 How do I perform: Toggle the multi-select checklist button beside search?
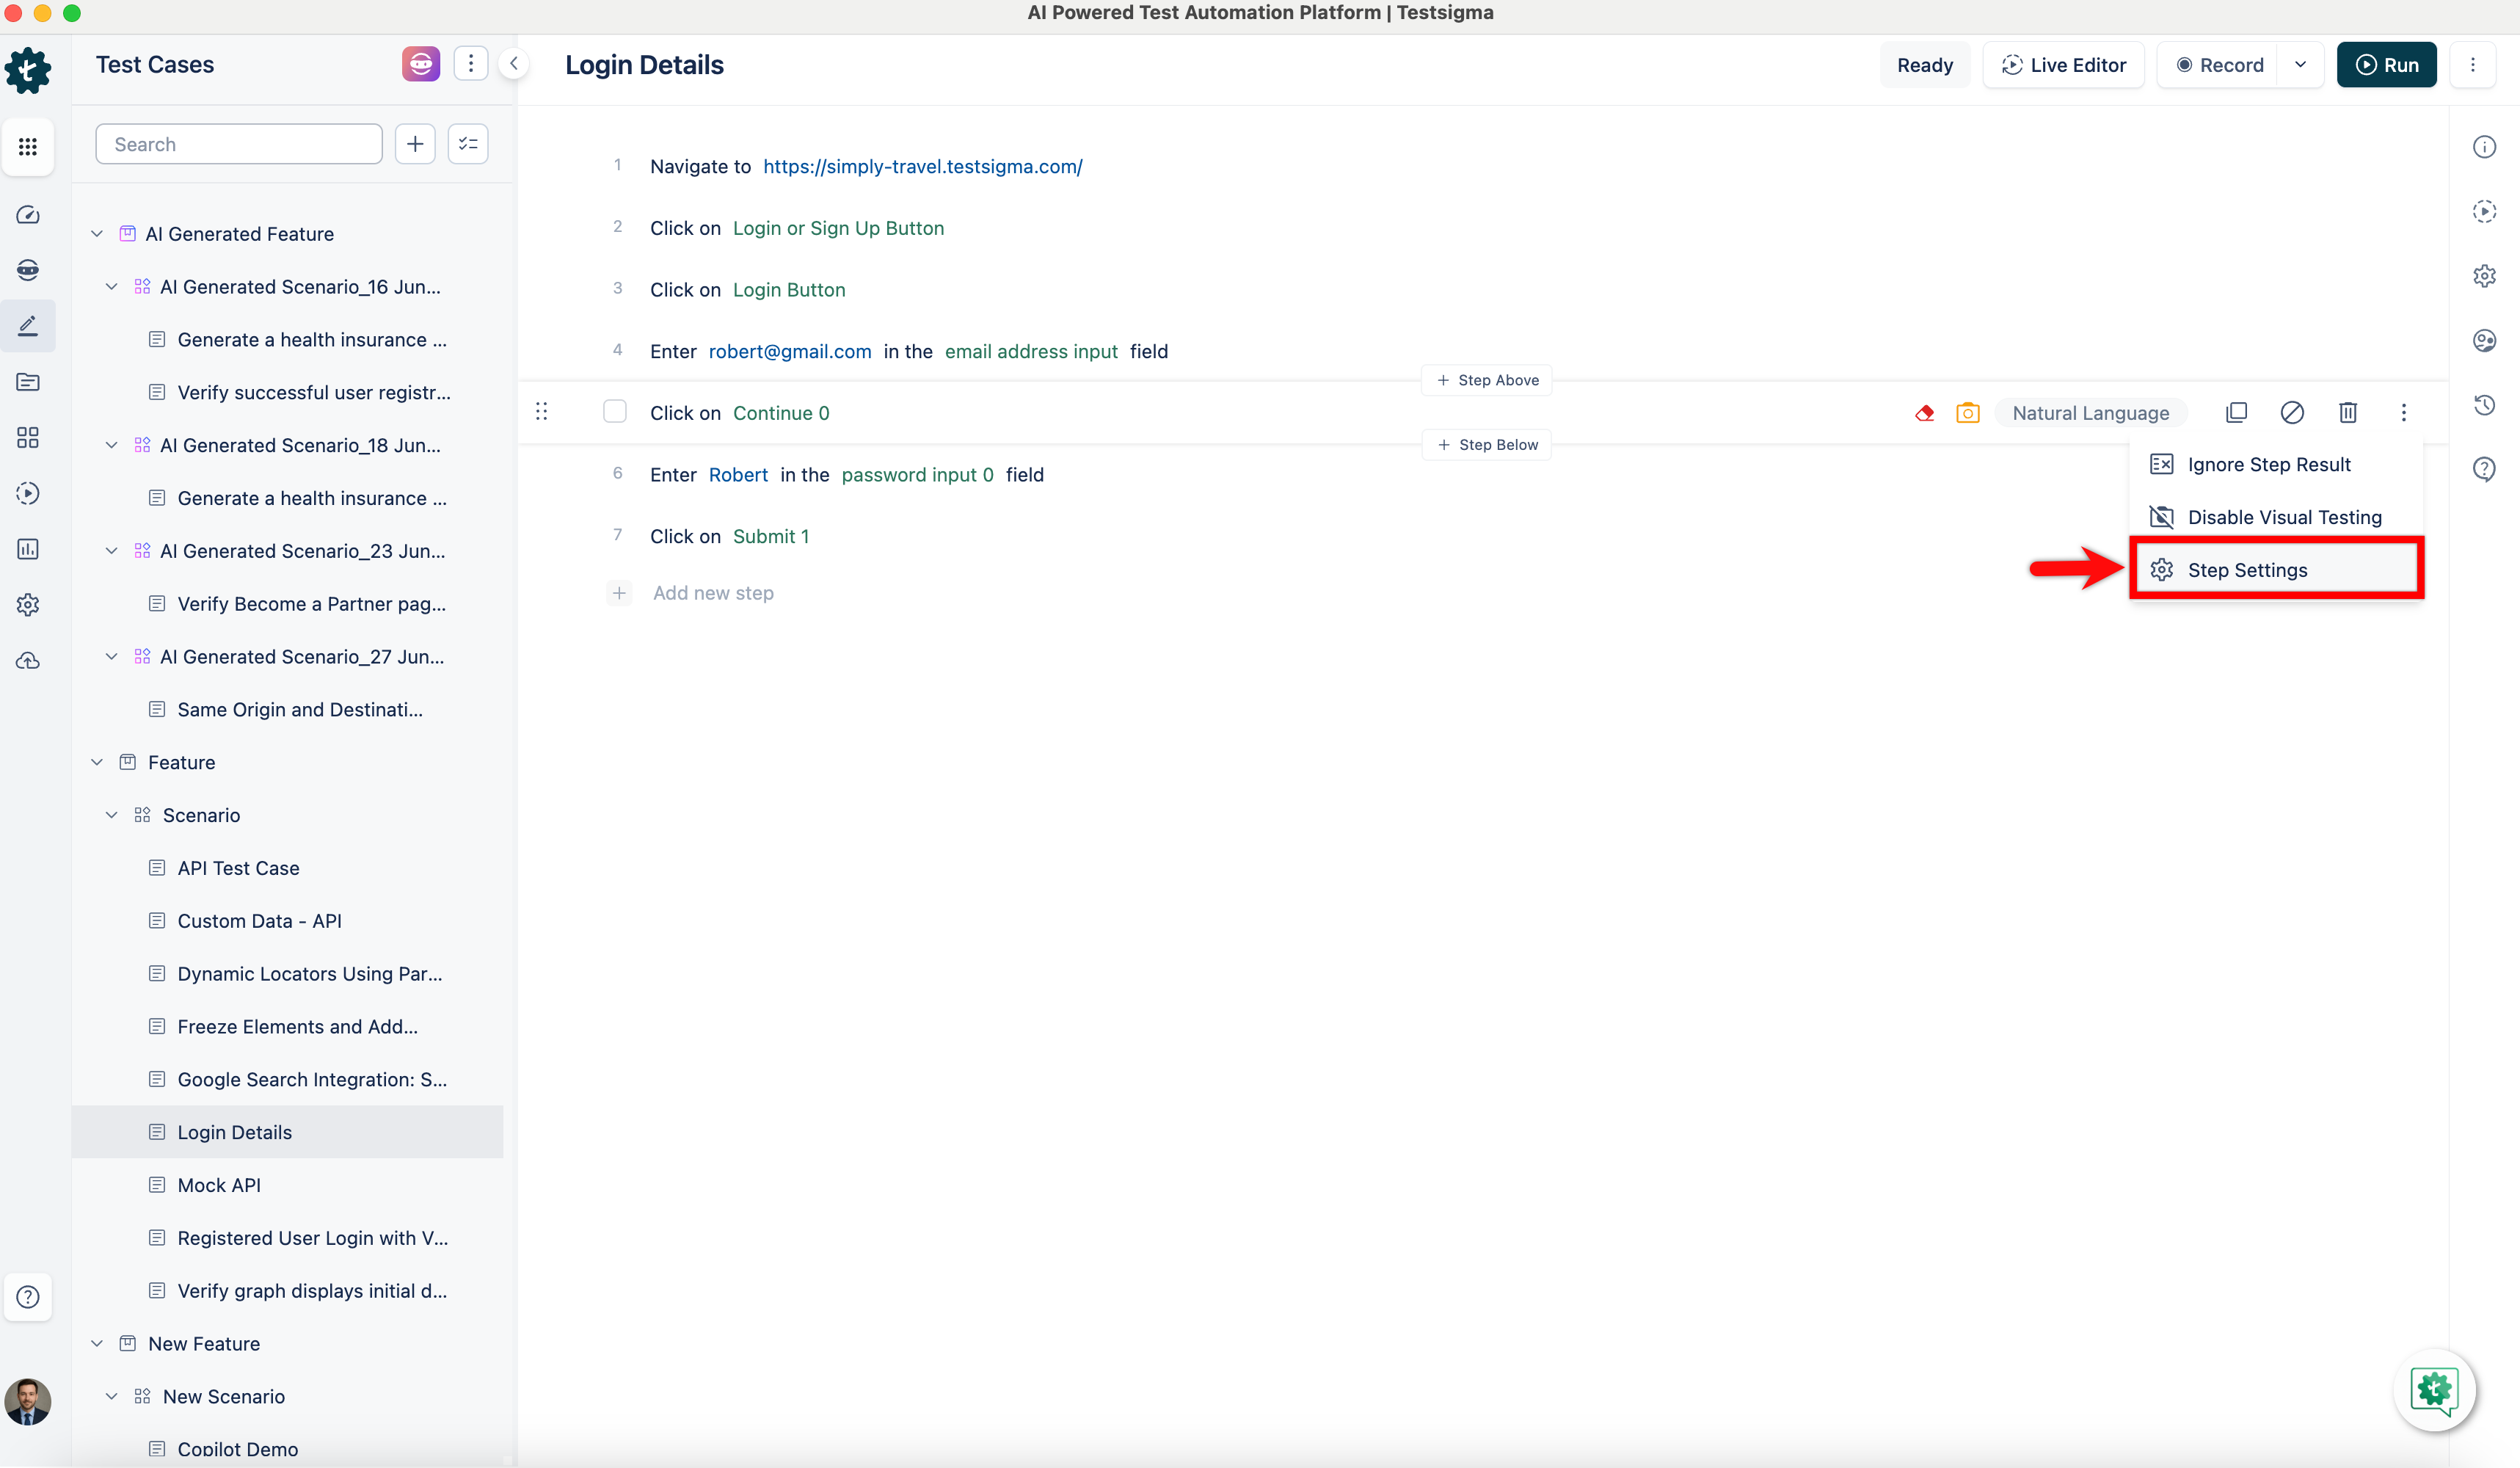tap(468, 144)
